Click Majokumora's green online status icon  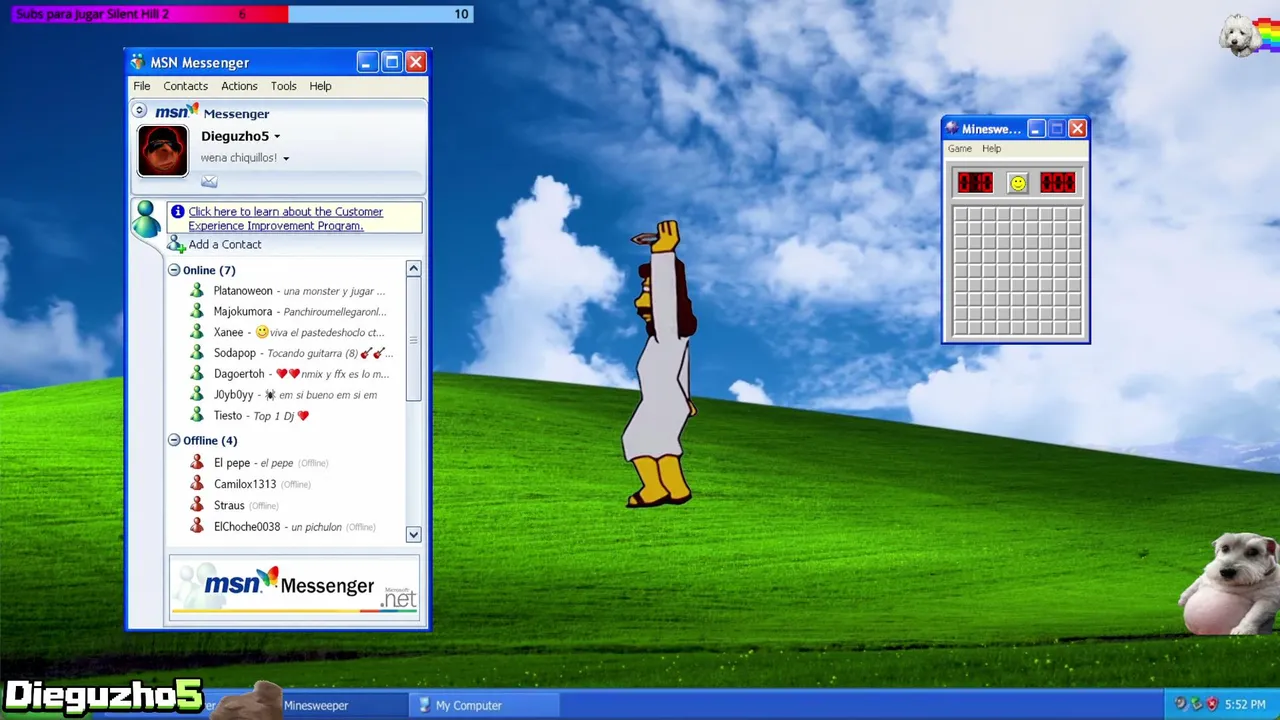point(197,311)
